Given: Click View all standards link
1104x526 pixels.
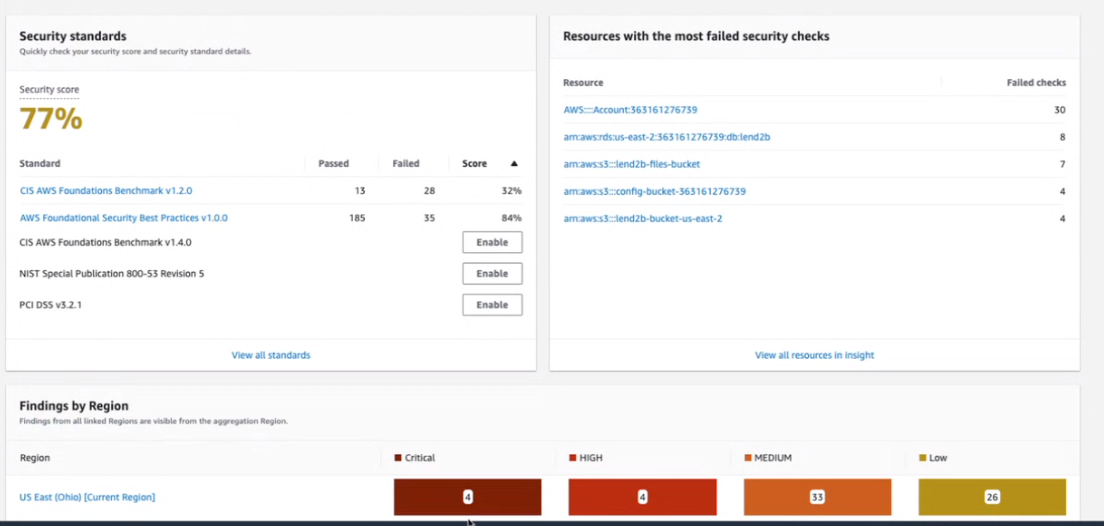Looking at the screenshot, I should 271,355.
